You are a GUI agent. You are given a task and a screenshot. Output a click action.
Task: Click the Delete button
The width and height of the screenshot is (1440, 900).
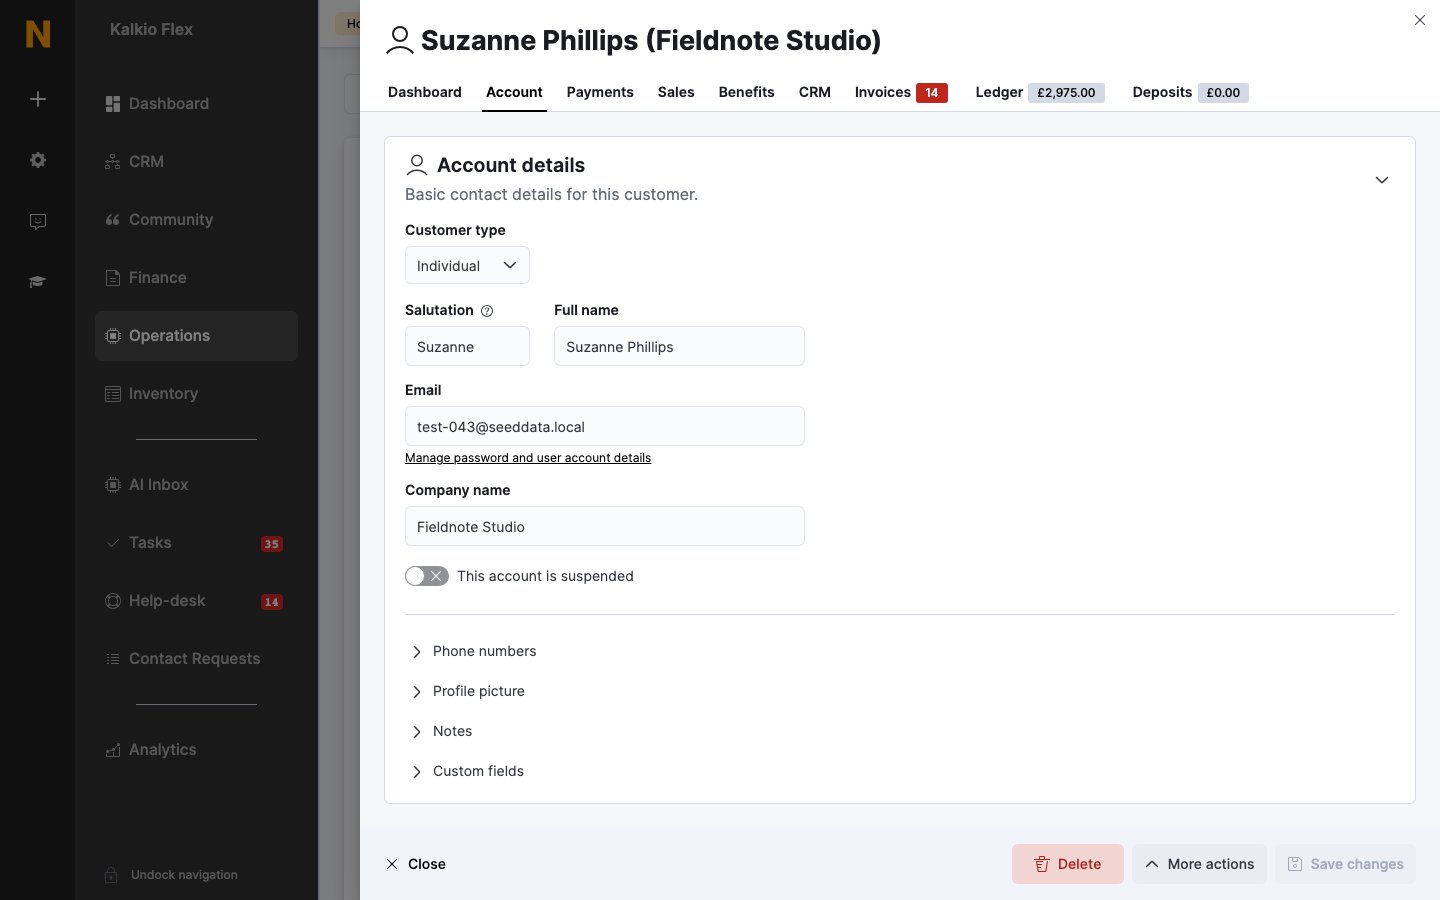click(x=1068, y=864)
